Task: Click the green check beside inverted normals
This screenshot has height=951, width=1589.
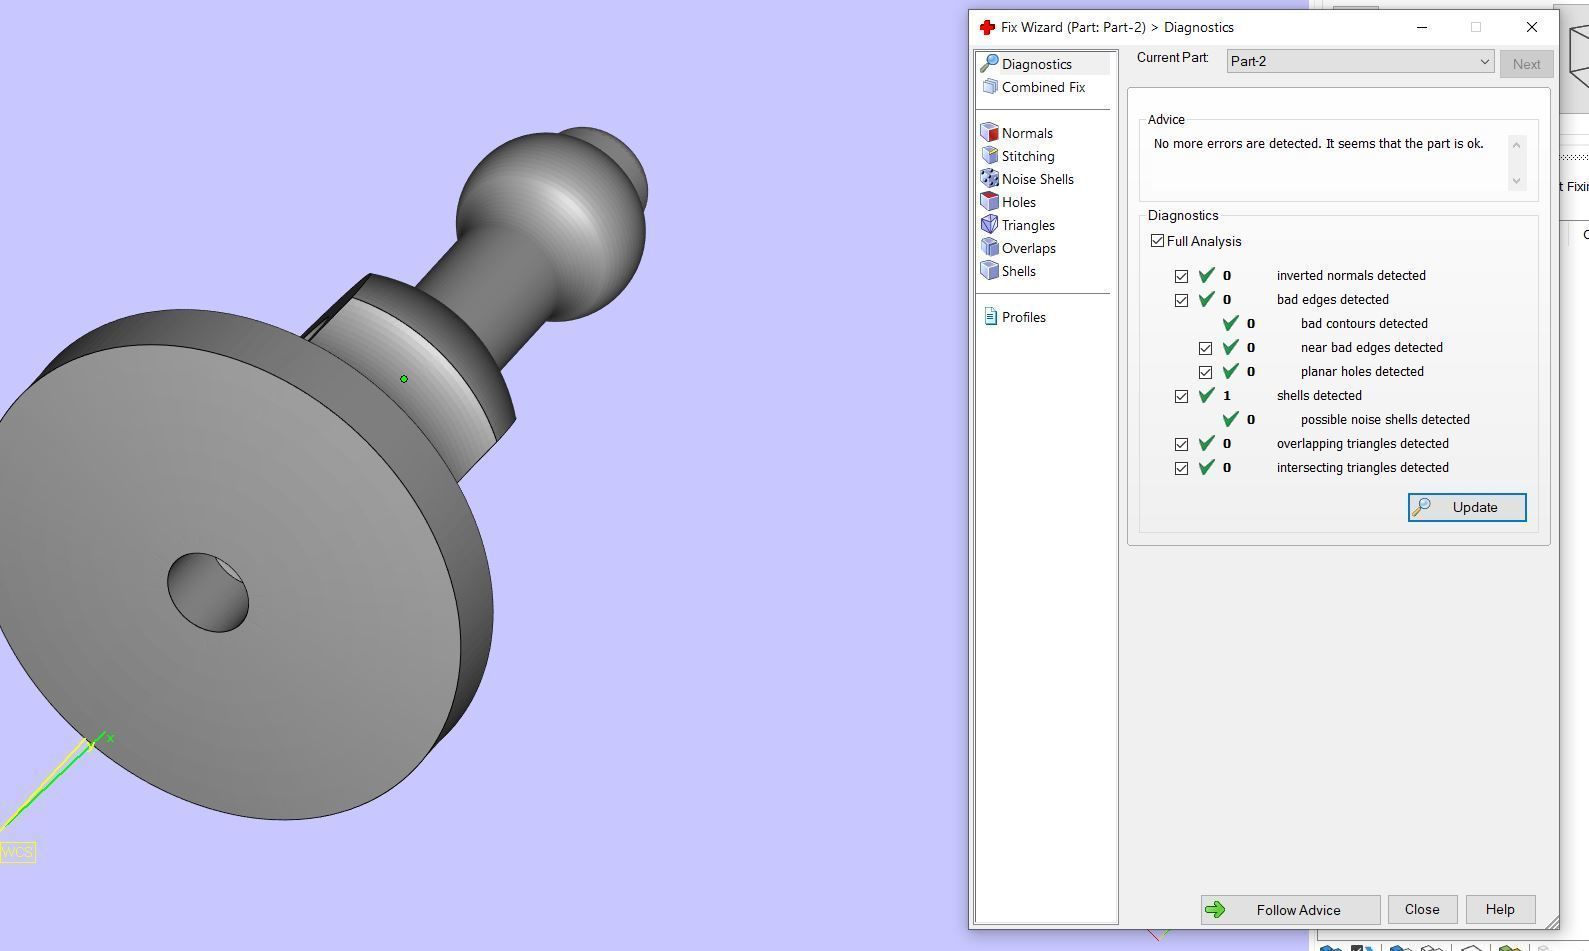Action: (1206, 275)
